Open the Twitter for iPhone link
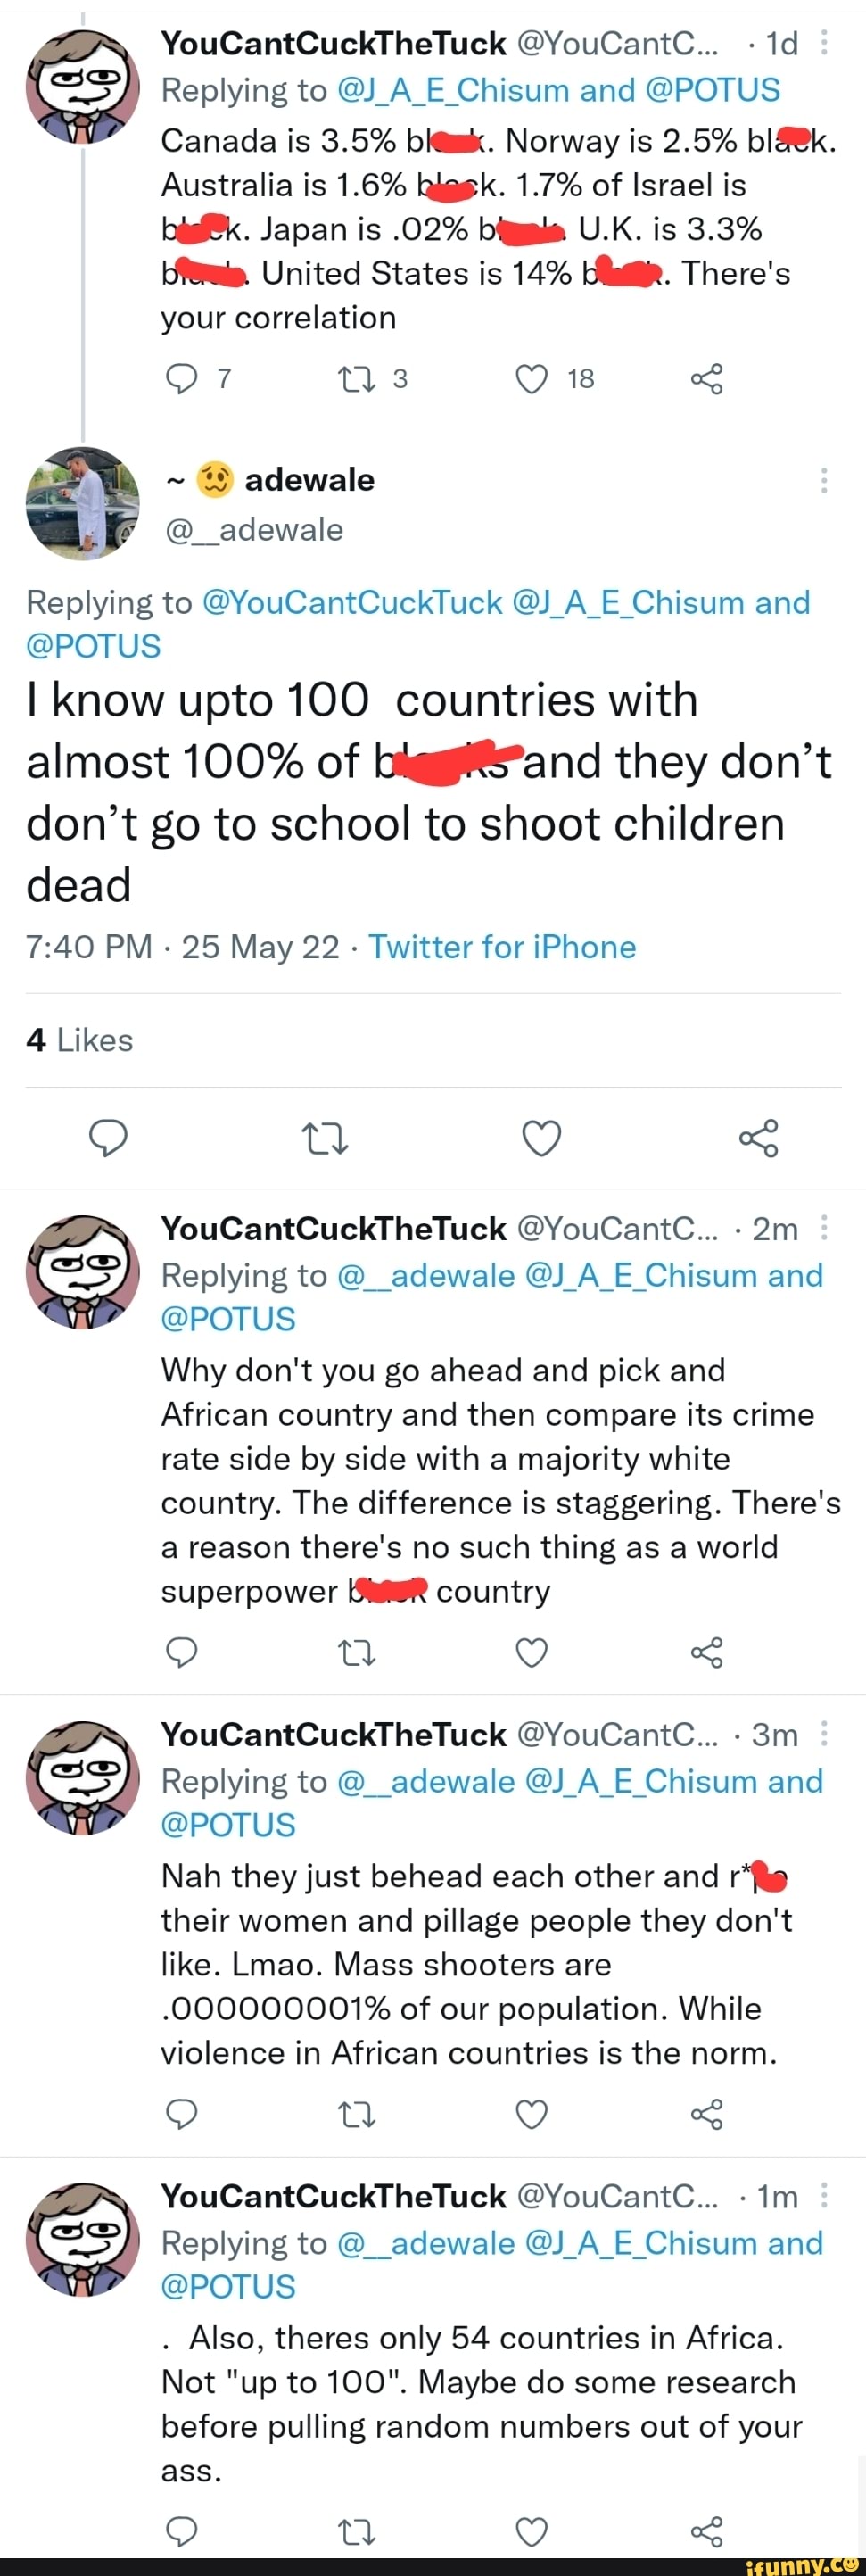This screenshot has width=866, height=2576. (502, 947)
